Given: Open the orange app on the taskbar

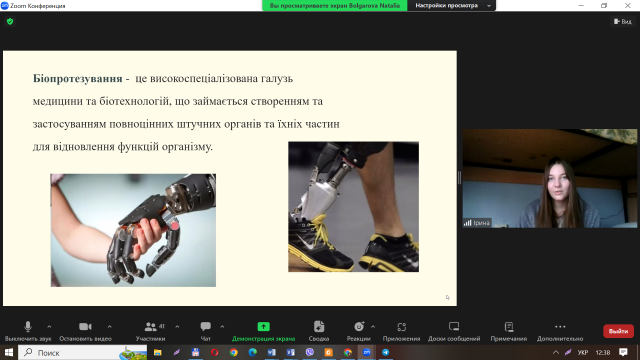Looking at the screenshot, I should [x=329, y=352].
